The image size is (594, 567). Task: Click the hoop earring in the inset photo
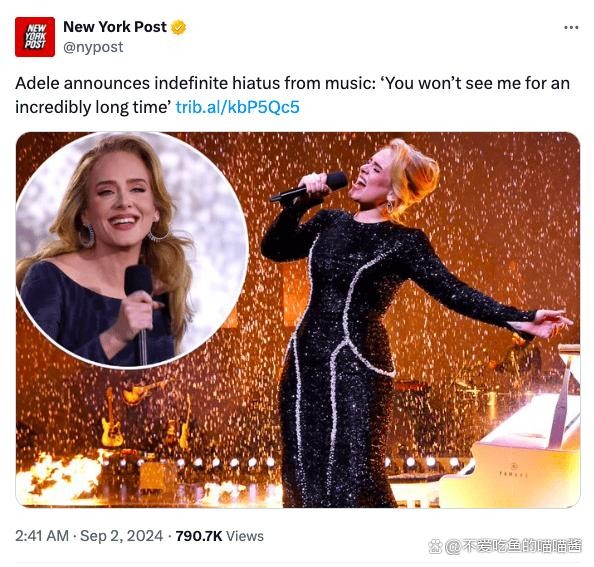(x=88, y=236)
